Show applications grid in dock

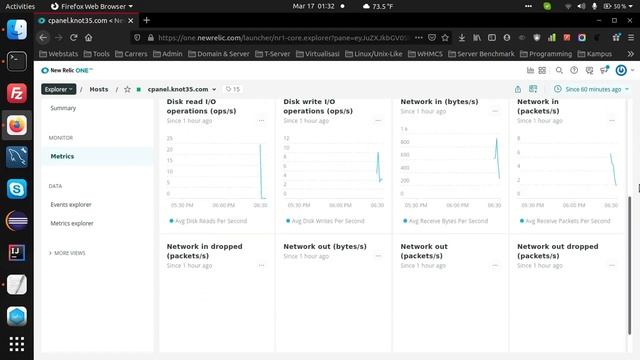(17, 344)
